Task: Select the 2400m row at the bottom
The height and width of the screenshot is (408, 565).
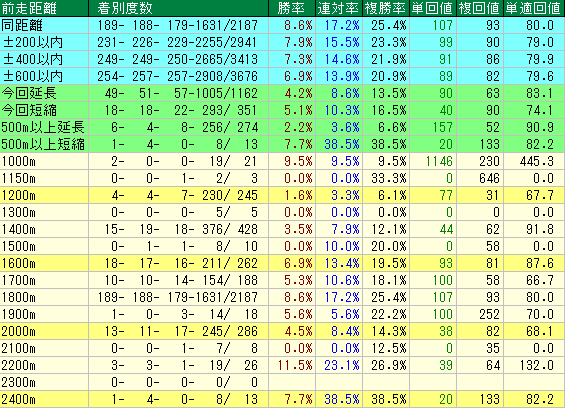Action: tap(282, 399)
